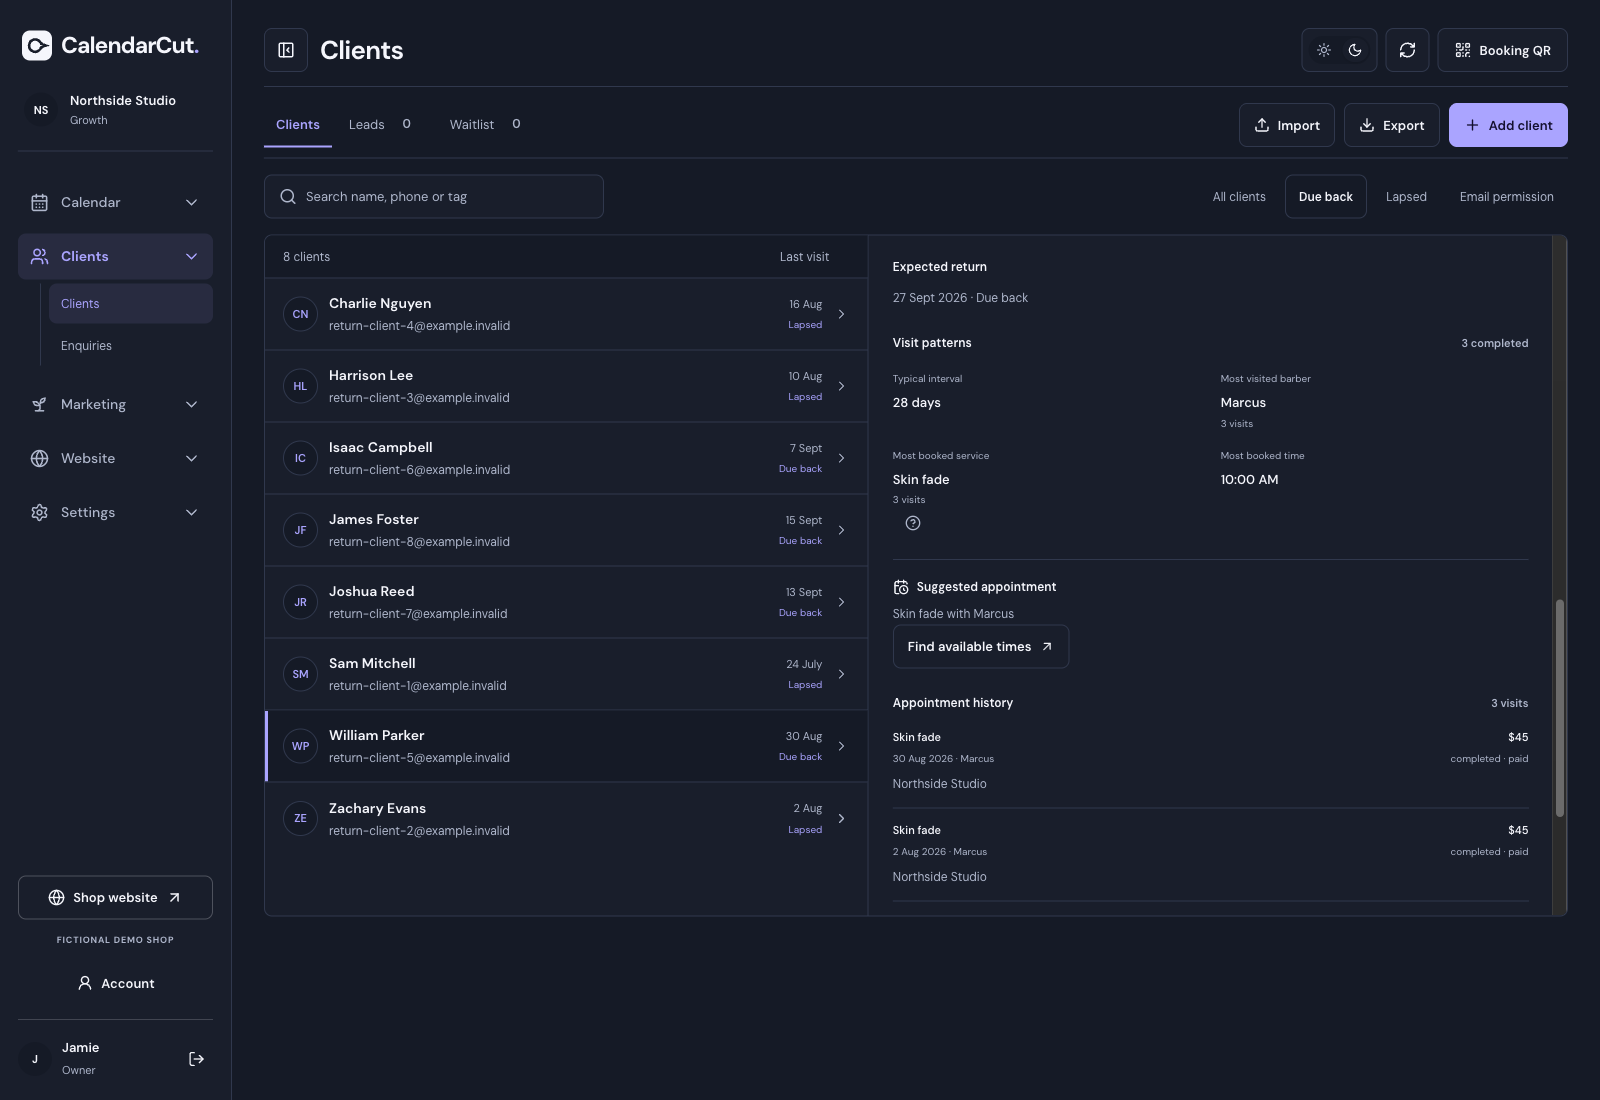Focus the search name, phone or tag field

point(434,197)
